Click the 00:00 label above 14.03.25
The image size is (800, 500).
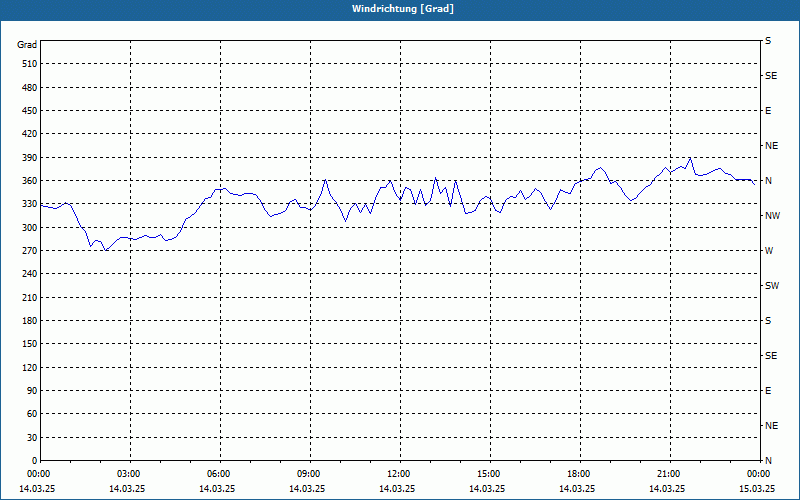pos(38,474)
